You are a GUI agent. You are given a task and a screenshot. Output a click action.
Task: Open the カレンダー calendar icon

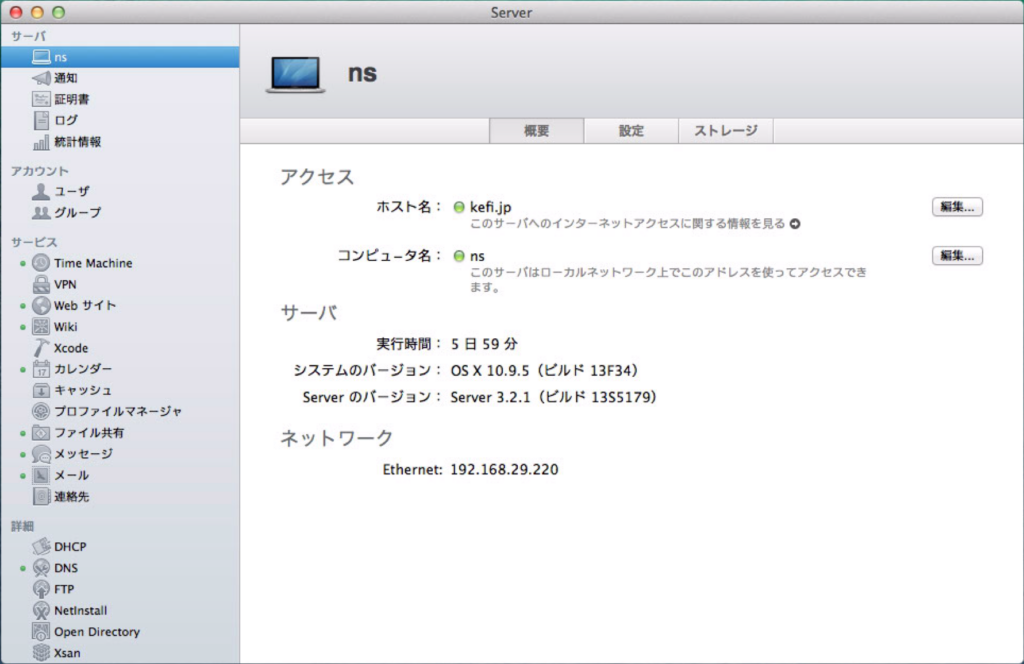(40, 369)
